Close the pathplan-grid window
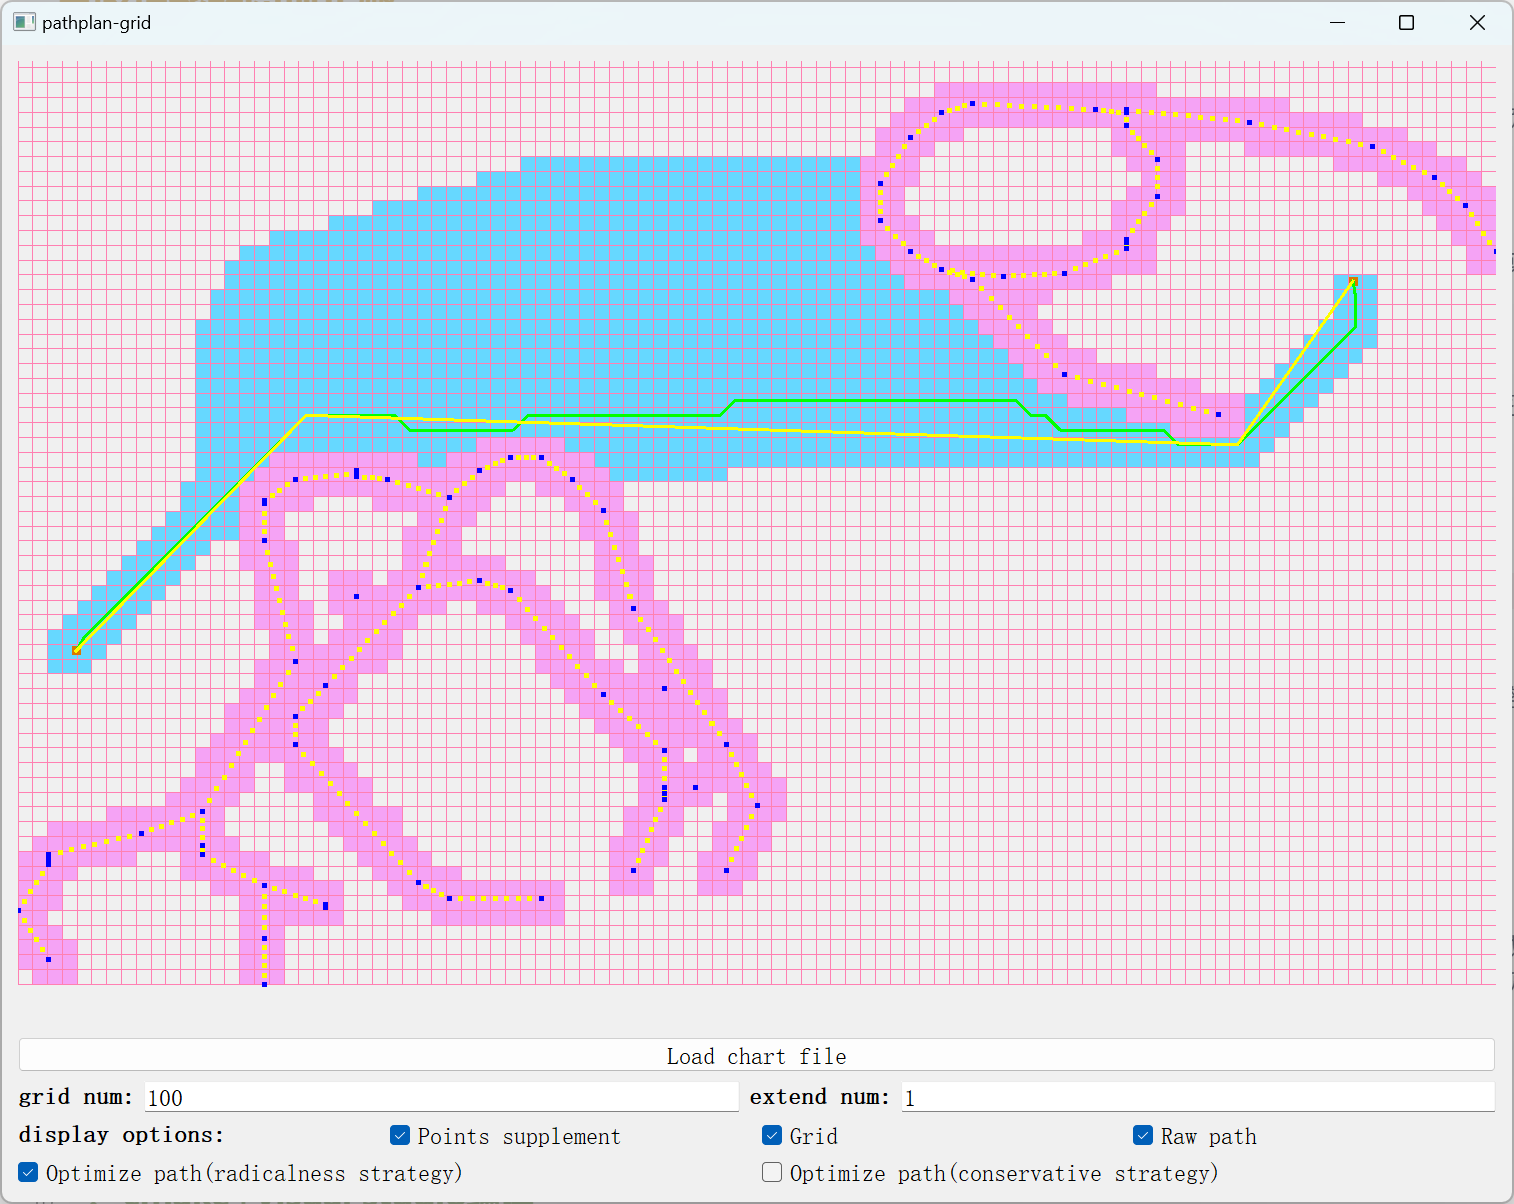1514x1204 pixels. point(1477,22)
